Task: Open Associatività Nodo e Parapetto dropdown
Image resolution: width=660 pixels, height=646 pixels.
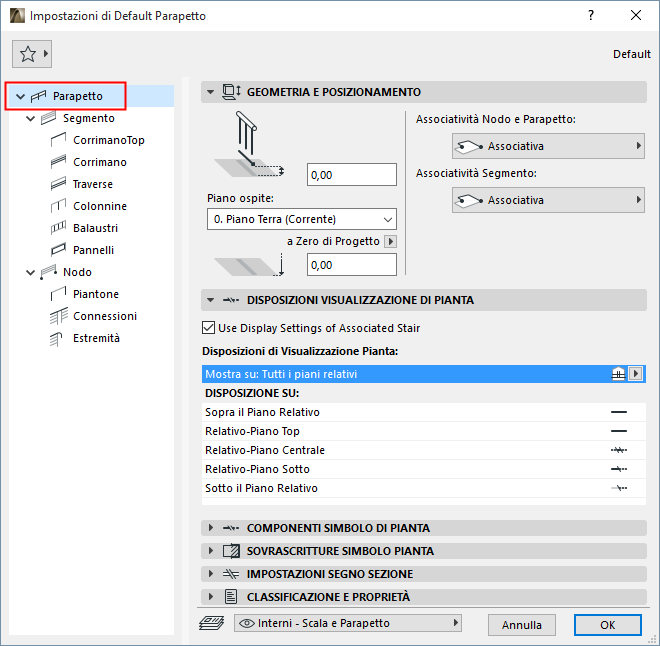Action: [548, 146]
